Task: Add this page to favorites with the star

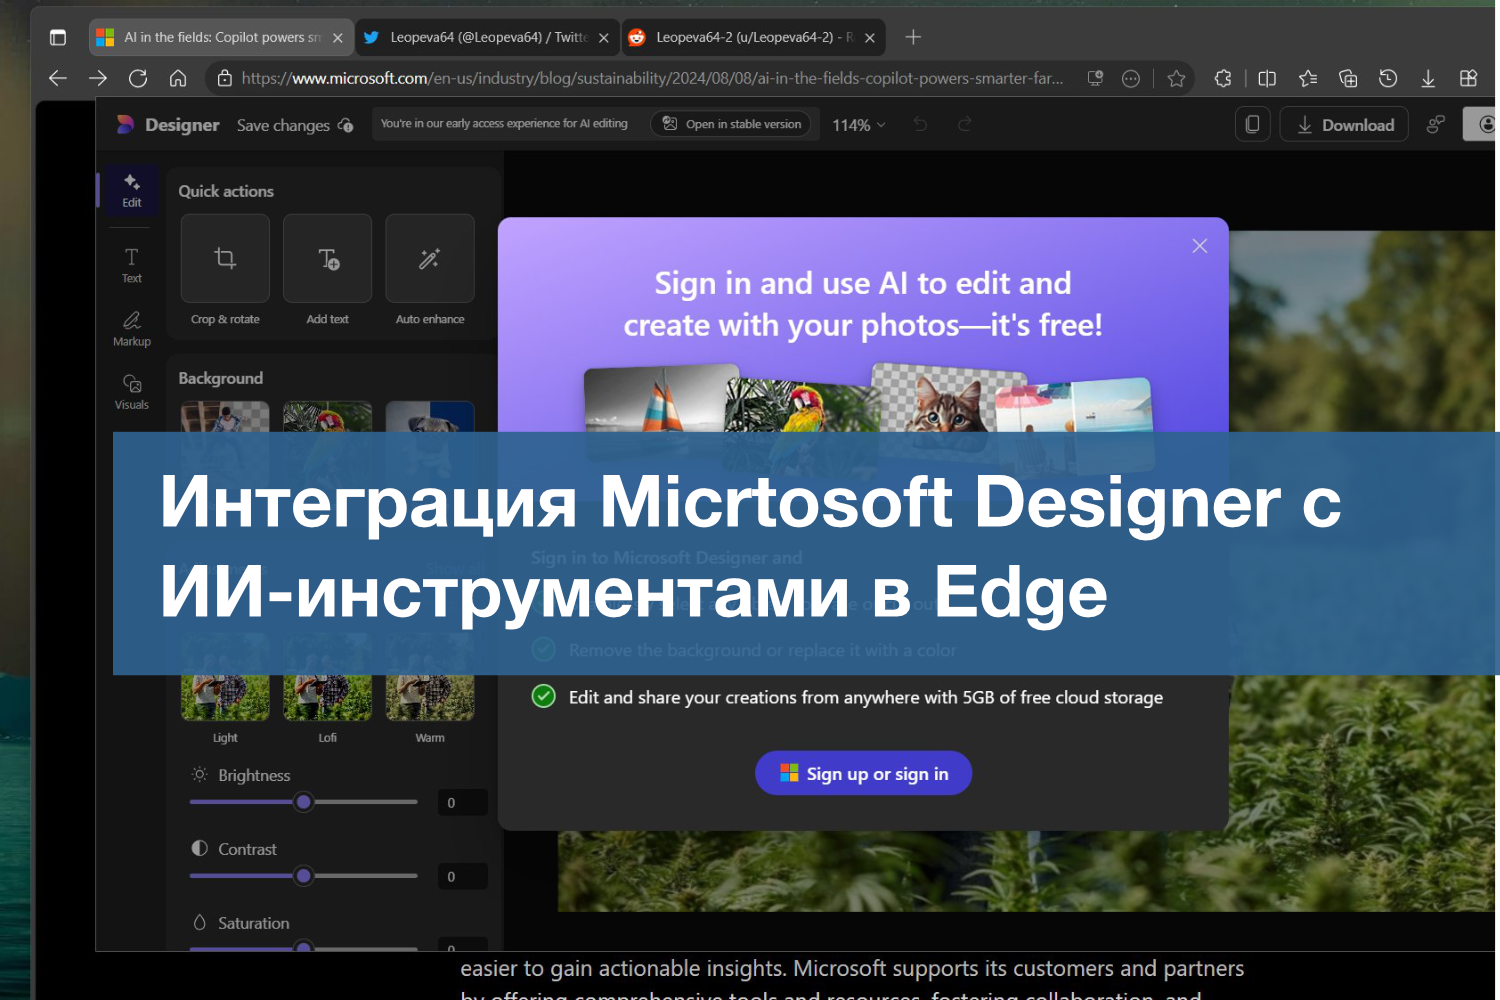Action: click(1177, 78)
